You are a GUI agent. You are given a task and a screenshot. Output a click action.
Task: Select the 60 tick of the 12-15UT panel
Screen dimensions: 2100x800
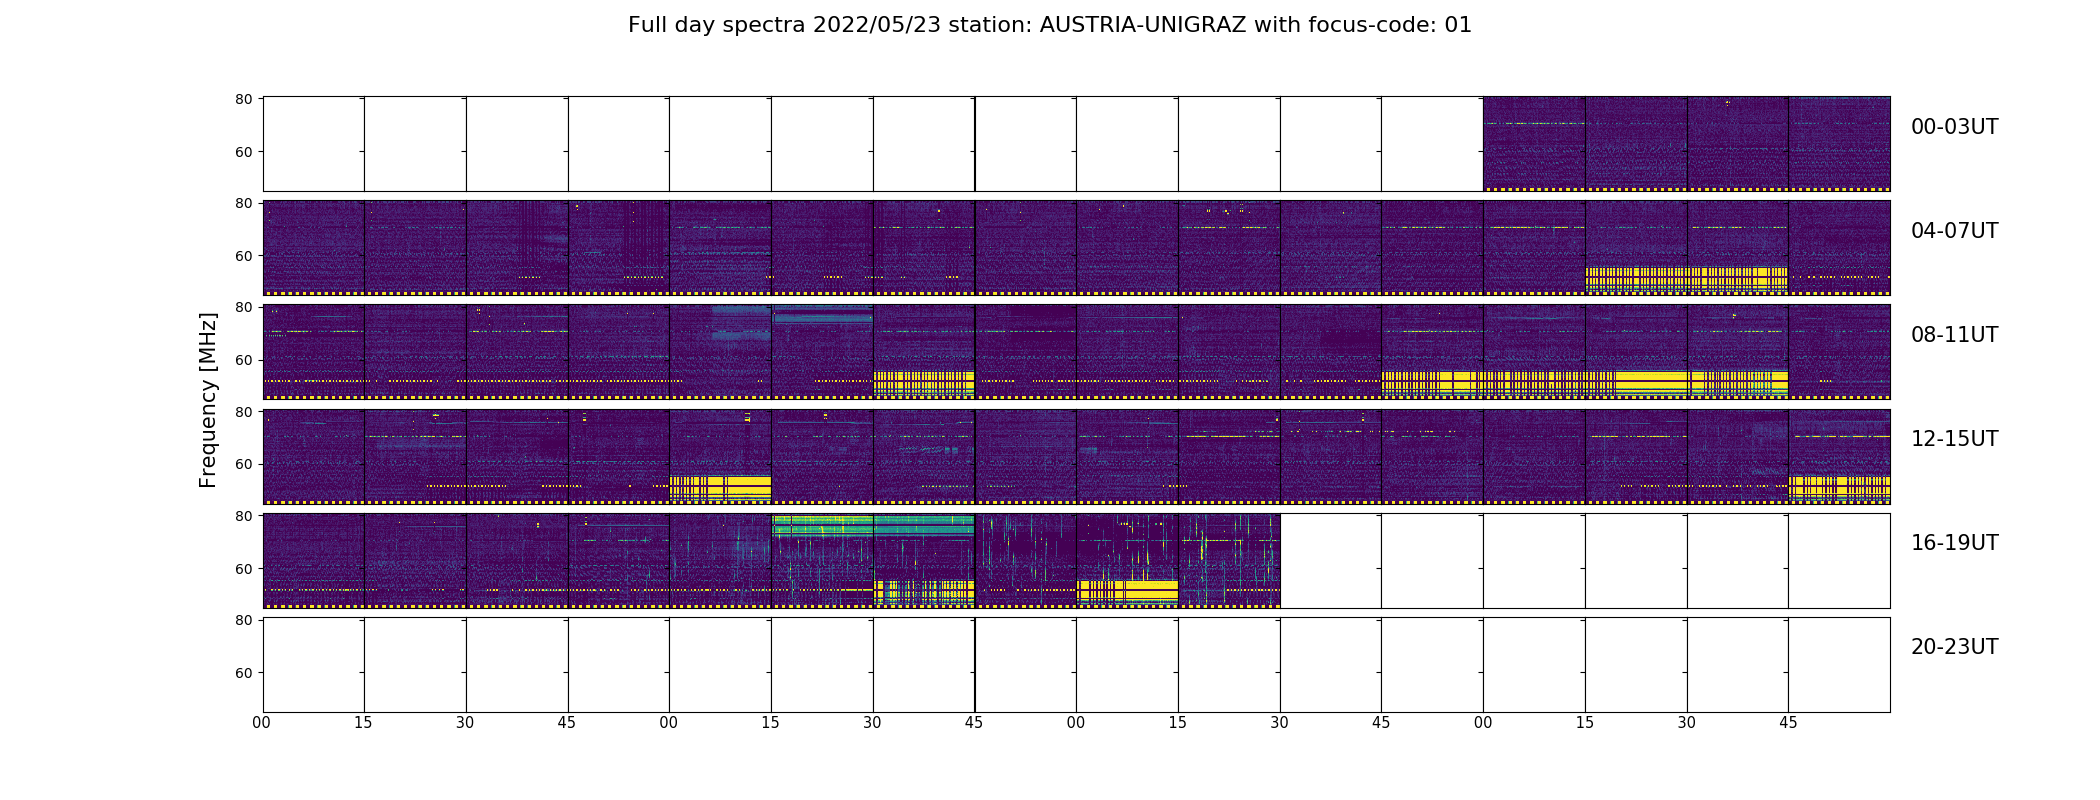(243, 464)
